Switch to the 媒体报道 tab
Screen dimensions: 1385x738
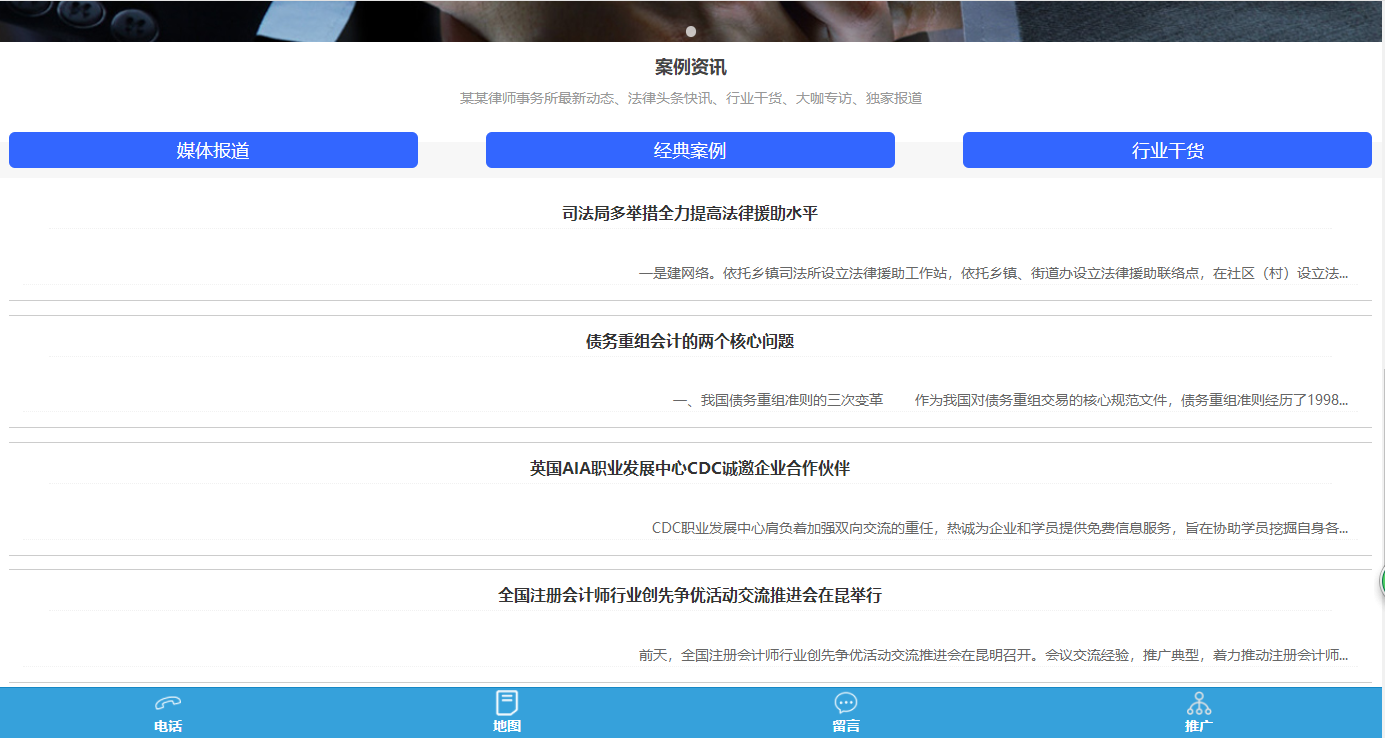point(213,151)
